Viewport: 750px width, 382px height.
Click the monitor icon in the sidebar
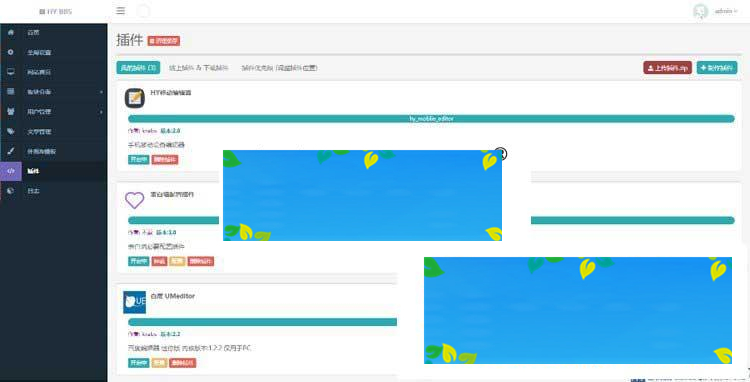(x=11, y=72)
